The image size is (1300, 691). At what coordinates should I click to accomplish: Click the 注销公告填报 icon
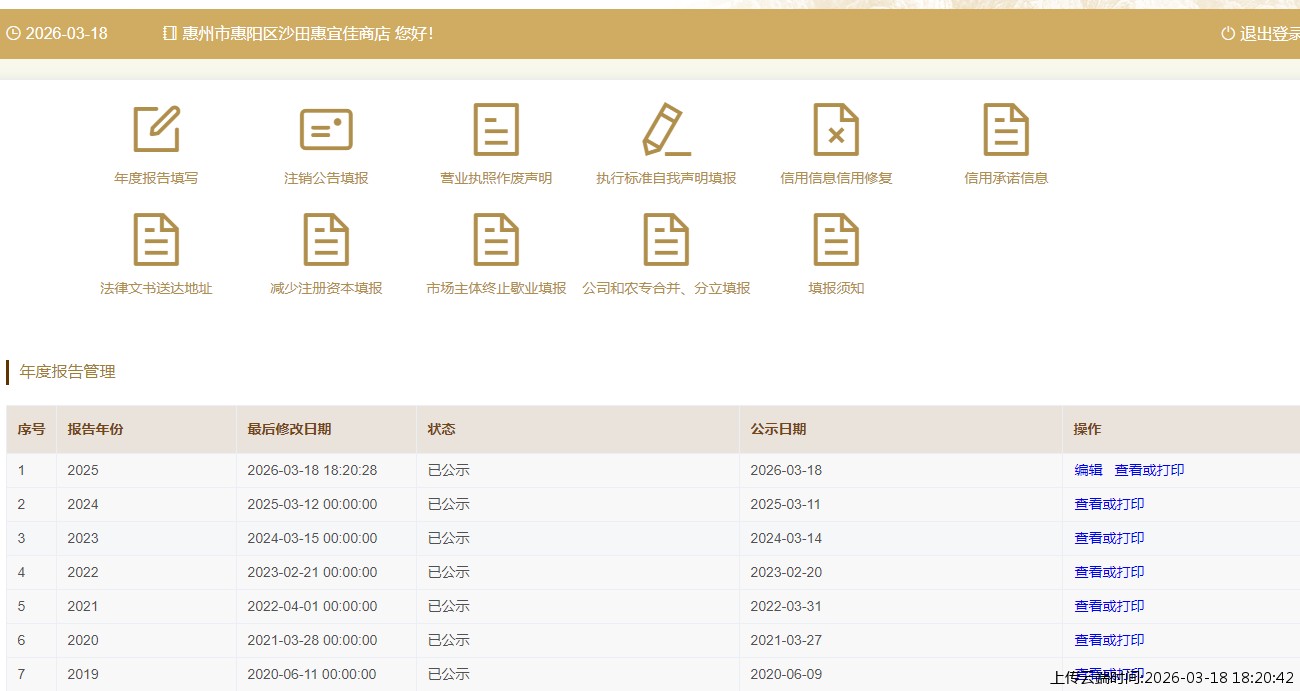pos(326,130)
